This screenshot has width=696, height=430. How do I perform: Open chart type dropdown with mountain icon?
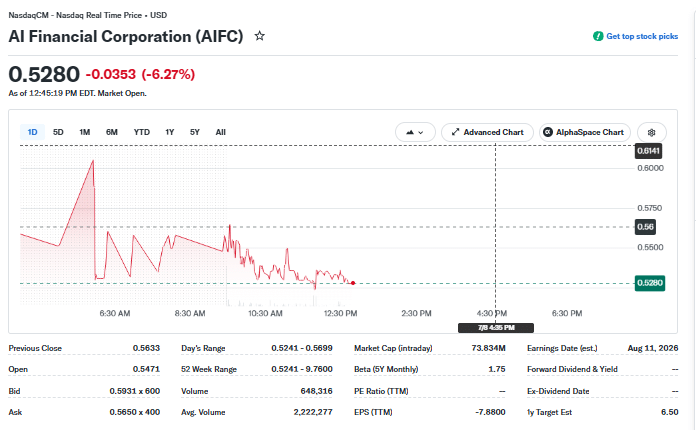[x=415, y=132]
